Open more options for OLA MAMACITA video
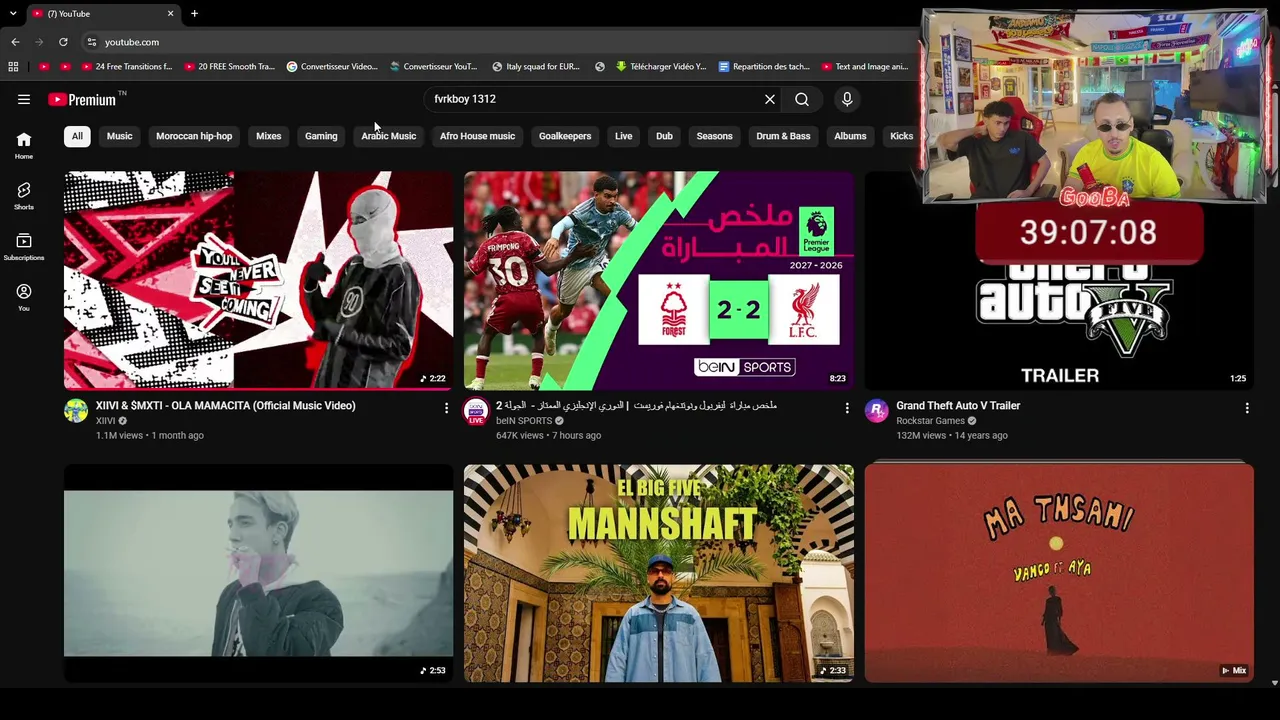Screen dimensions: 1280x720 (446, 408)
